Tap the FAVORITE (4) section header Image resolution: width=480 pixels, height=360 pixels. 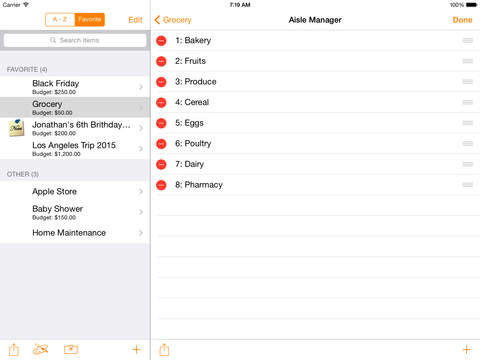point(27,70)
